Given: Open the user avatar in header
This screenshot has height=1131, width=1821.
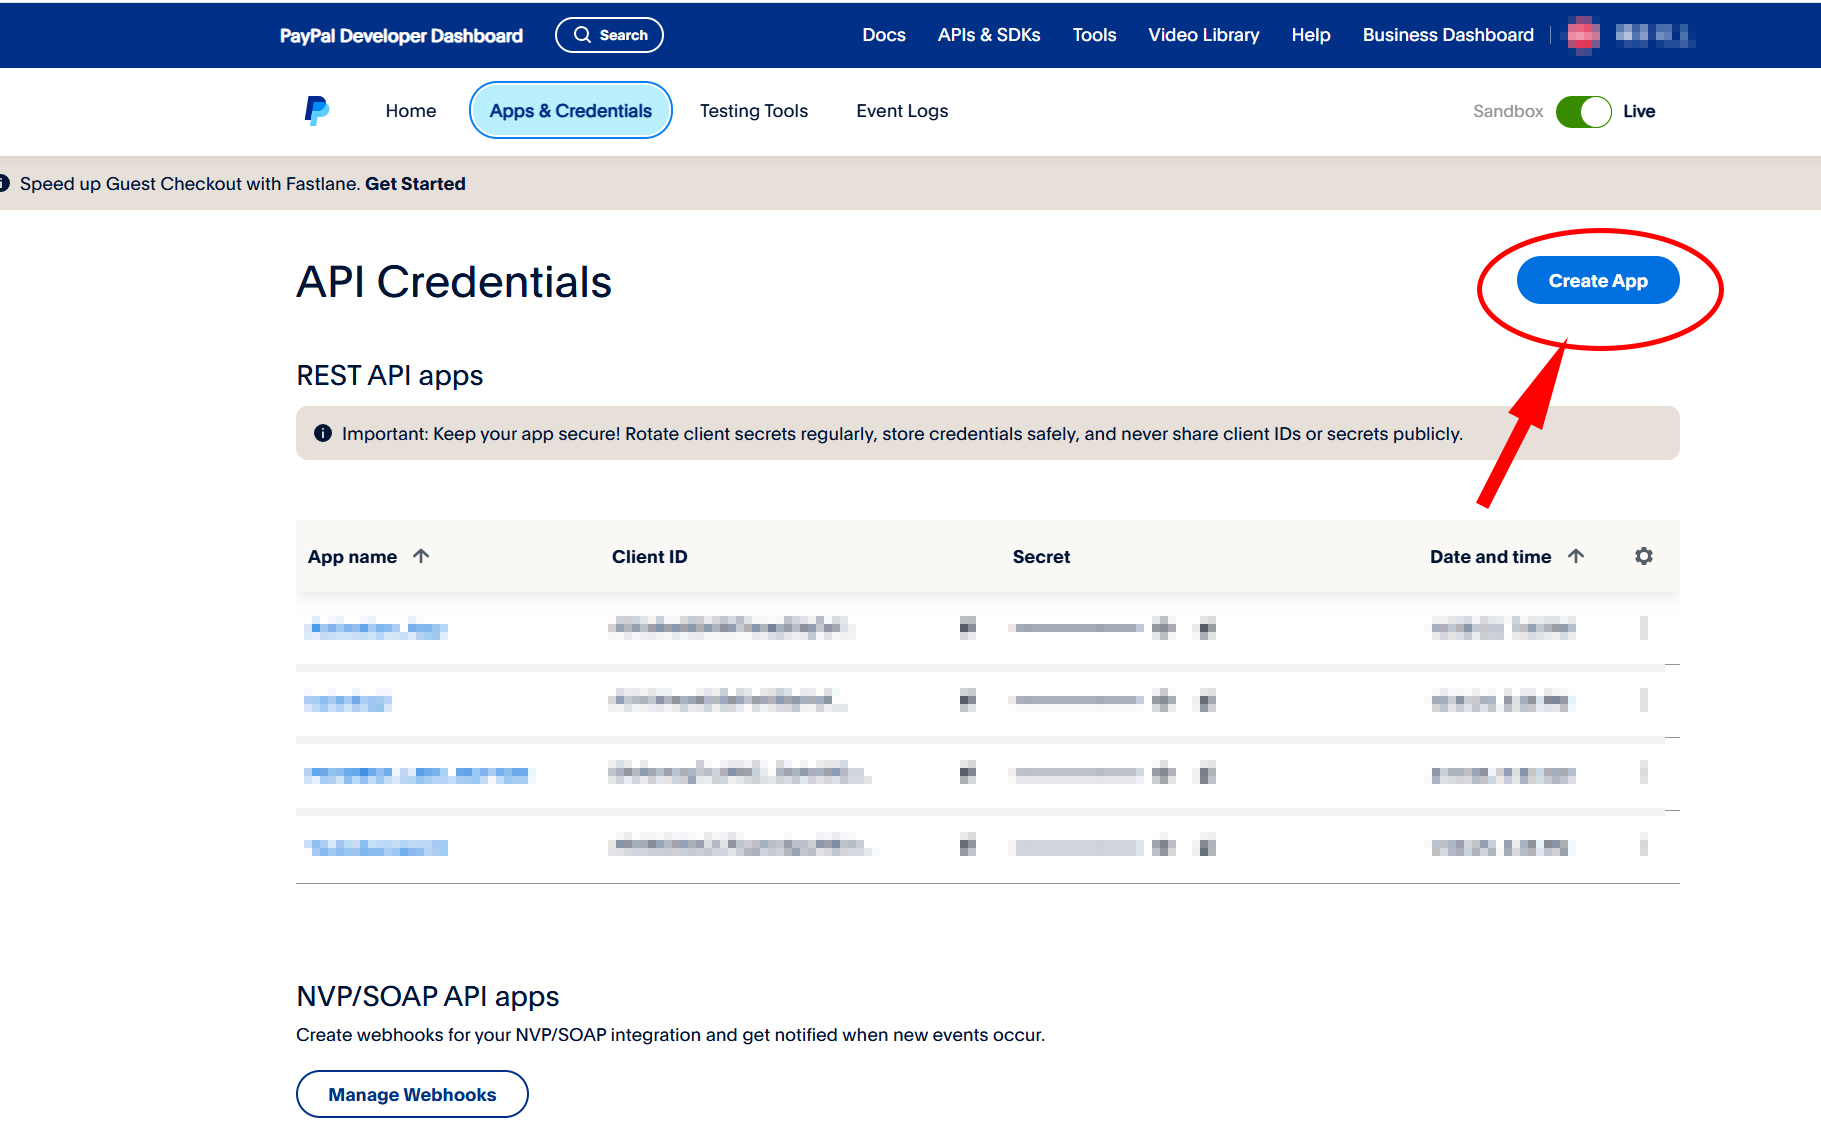Looking at the screenshot, I should (1583, 35).
